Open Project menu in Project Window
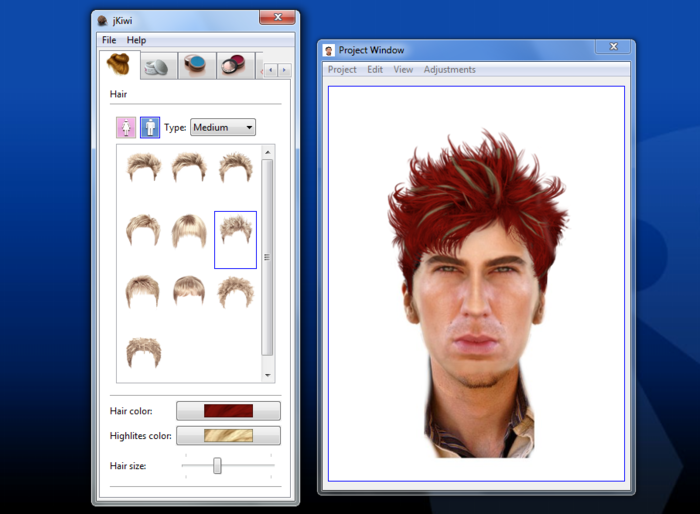The image size is (700, 514). (x=342, y=70)
